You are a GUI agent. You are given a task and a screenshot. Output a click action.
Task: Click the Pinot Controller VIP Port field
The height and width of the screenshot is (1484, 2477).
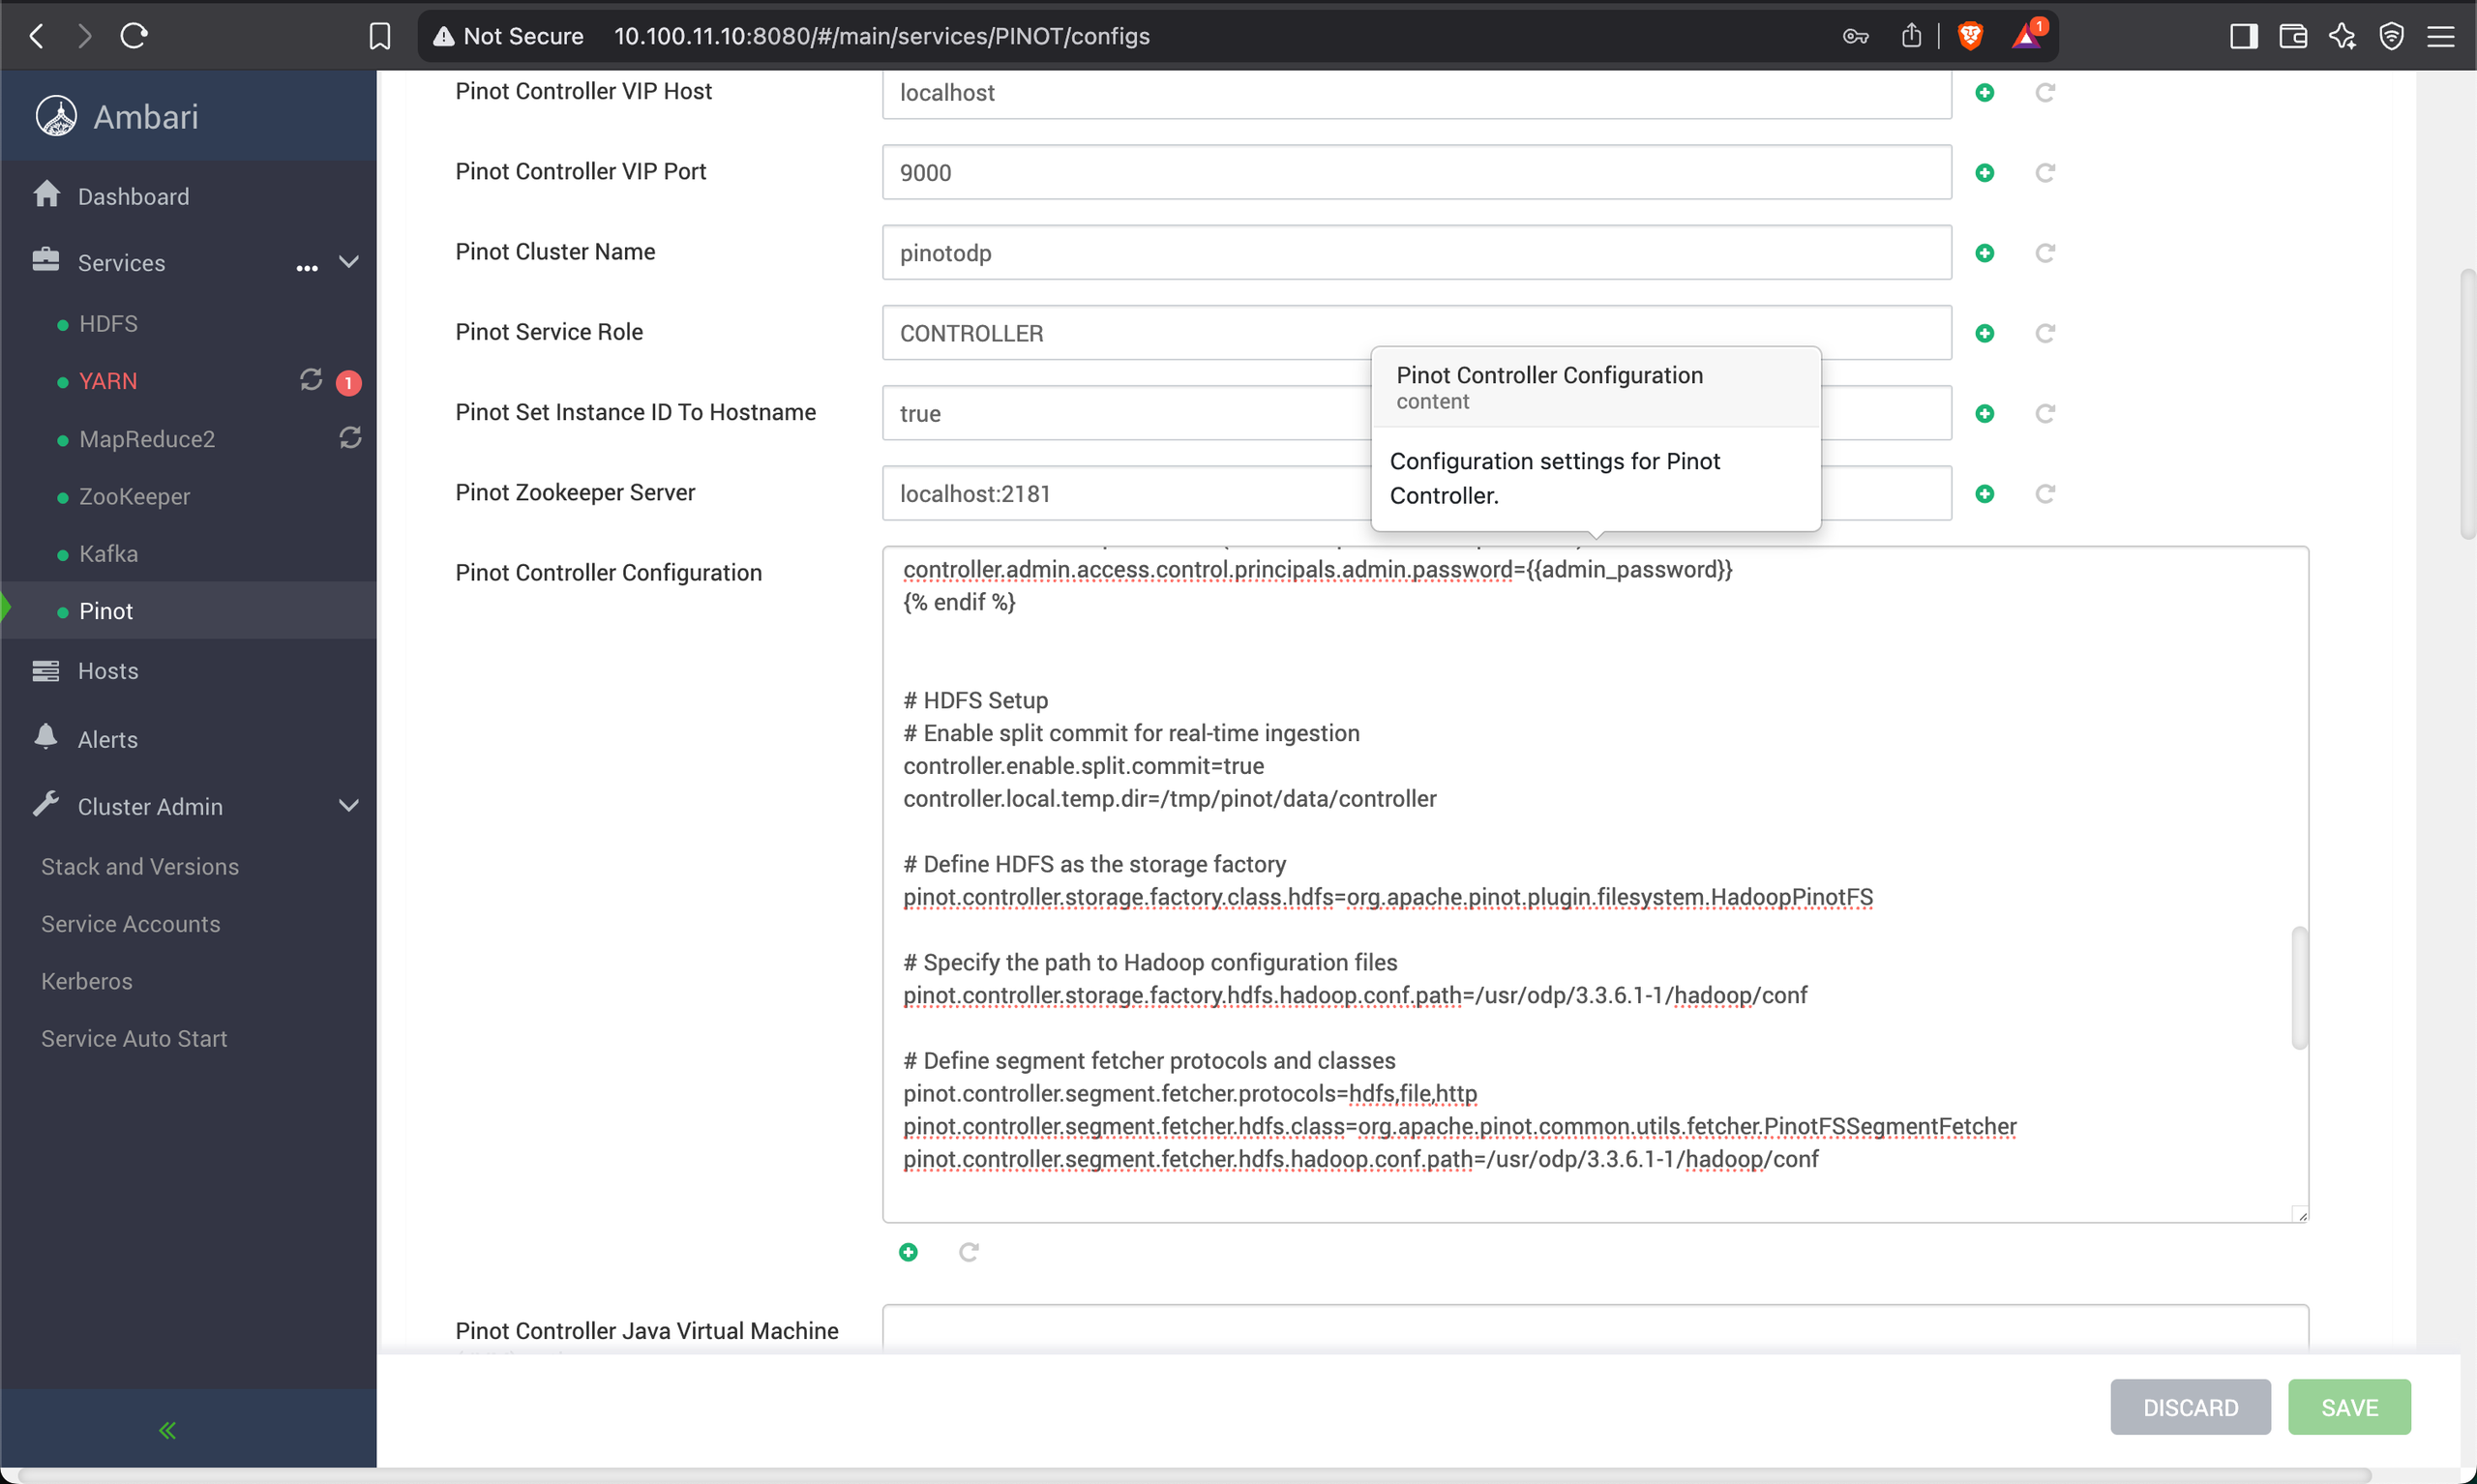[x=1416, y=172]
